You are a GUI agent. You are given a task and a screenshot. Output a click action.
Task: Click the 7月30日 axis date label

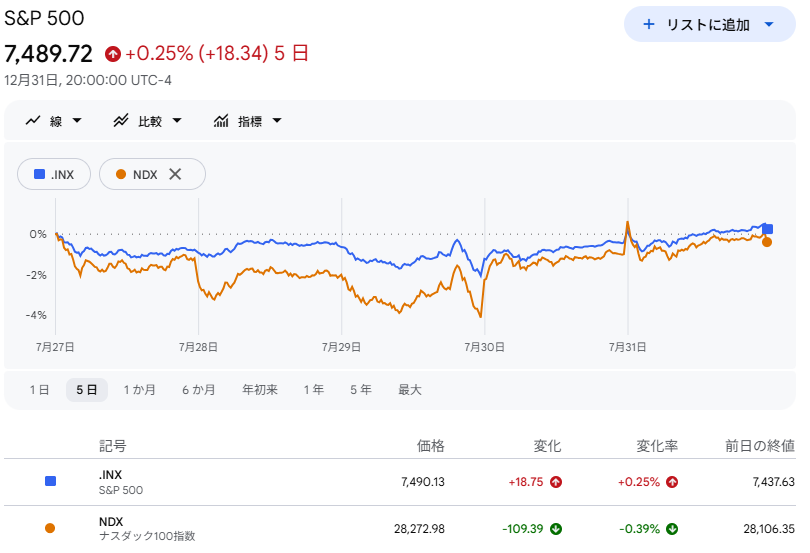coord(484,347)
